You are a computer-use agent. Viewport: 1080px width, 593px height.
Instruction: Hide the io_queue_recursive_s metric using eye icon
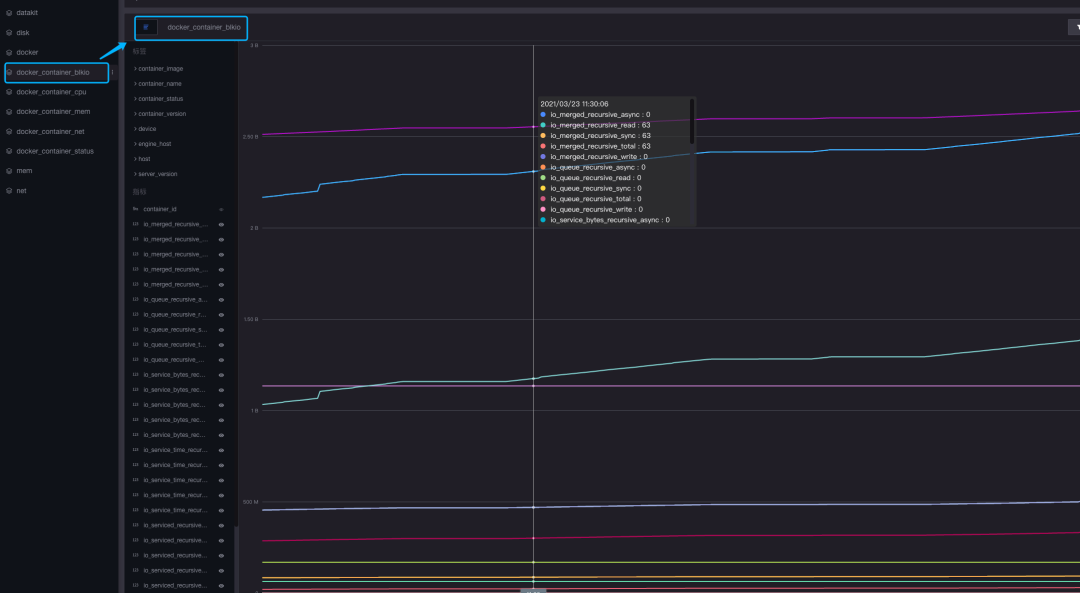pyautogui.click(x=221, y=330)
